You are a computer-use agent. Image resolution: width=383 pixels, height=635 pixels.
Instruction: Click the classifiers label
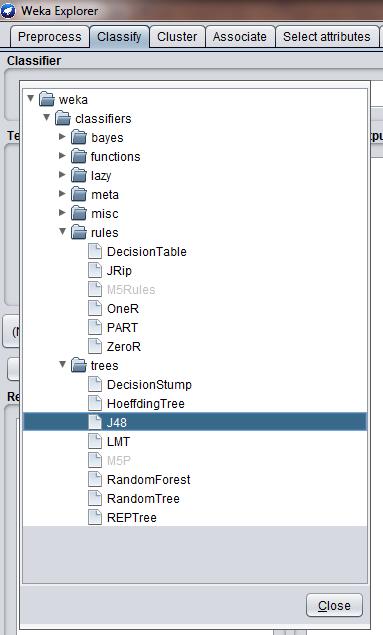click(103, 118)
